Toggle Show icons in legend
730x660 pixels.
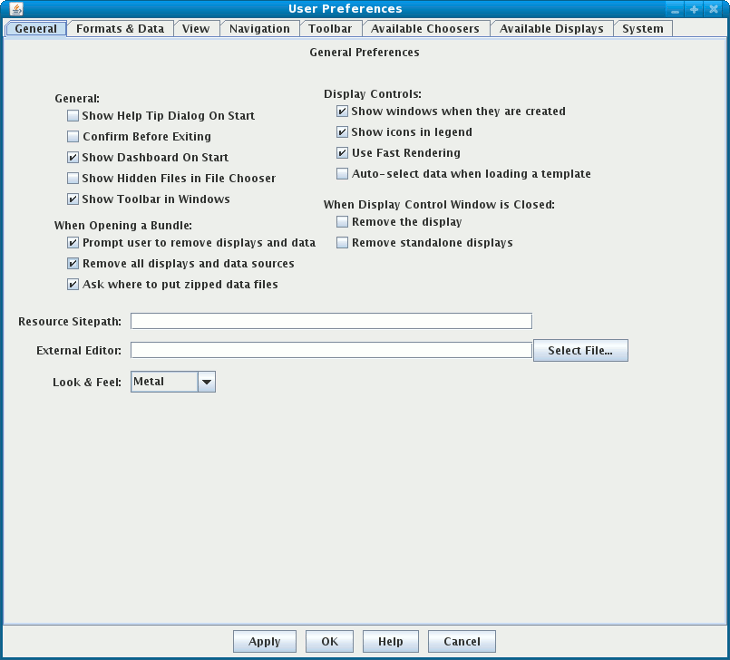(342, 132)
